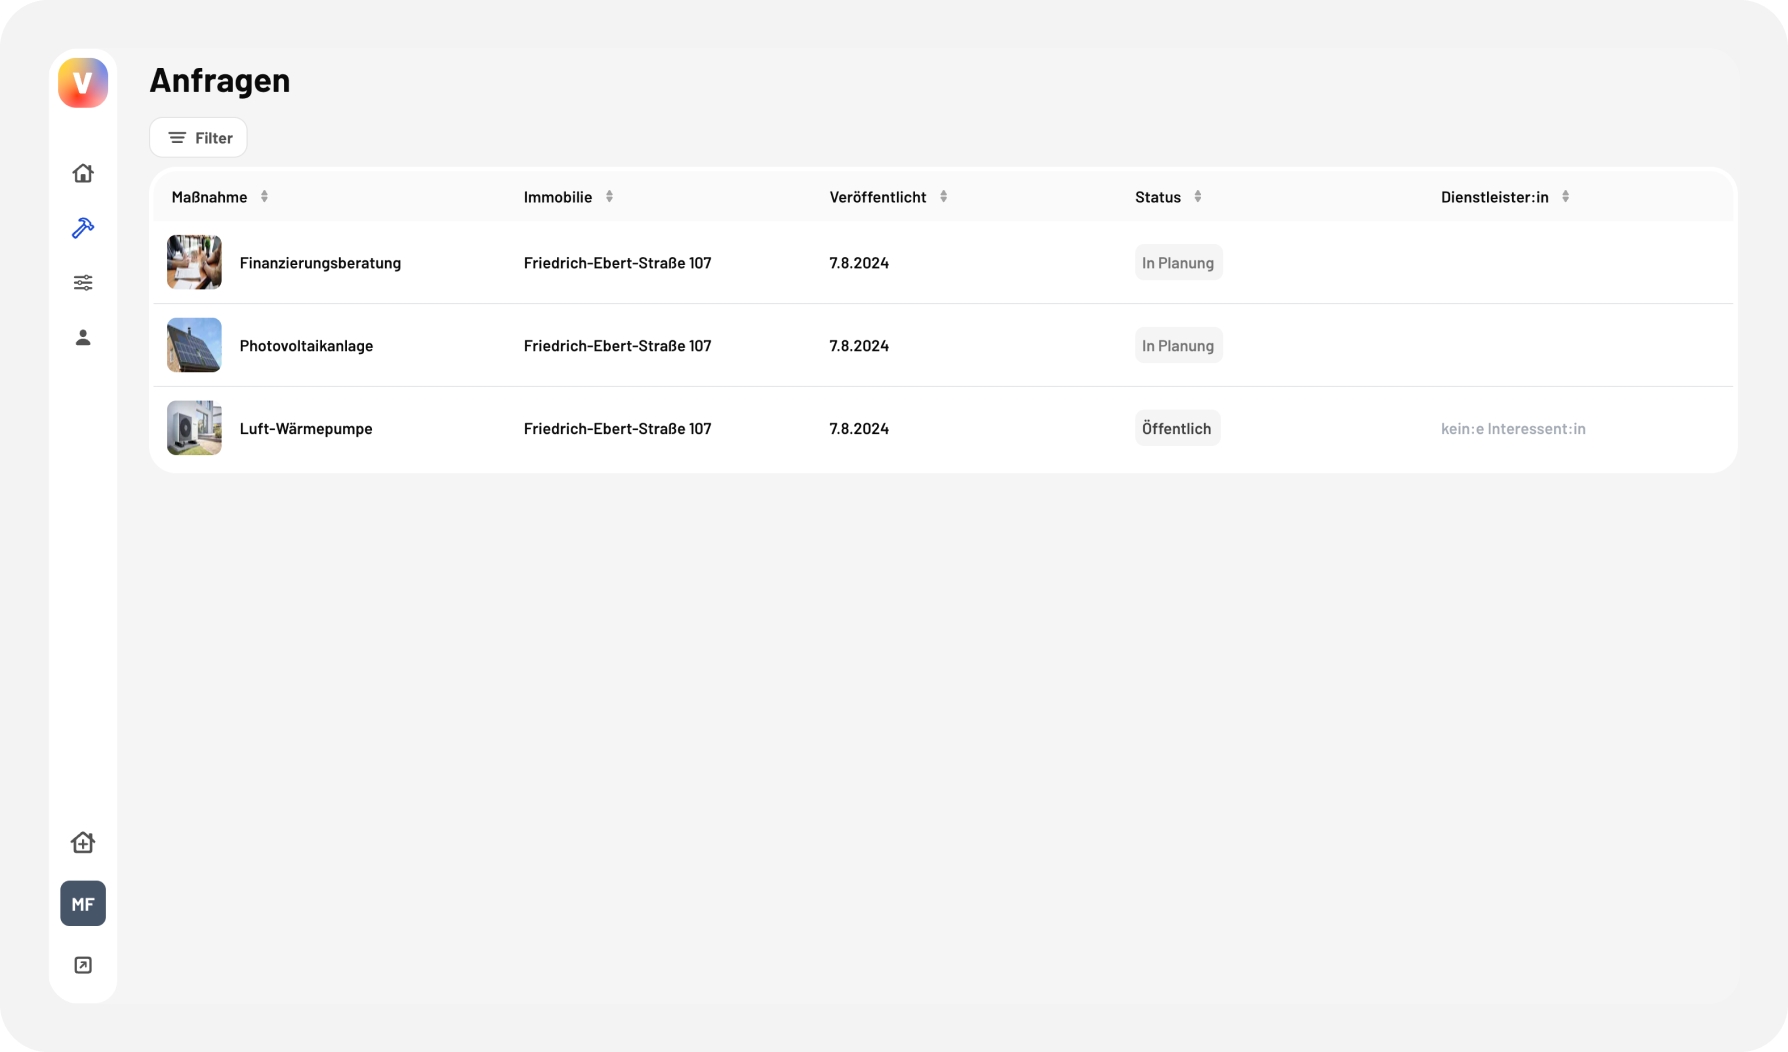
Task: Click the external link icon in sidebar
Action: click(x=83, y=965)
